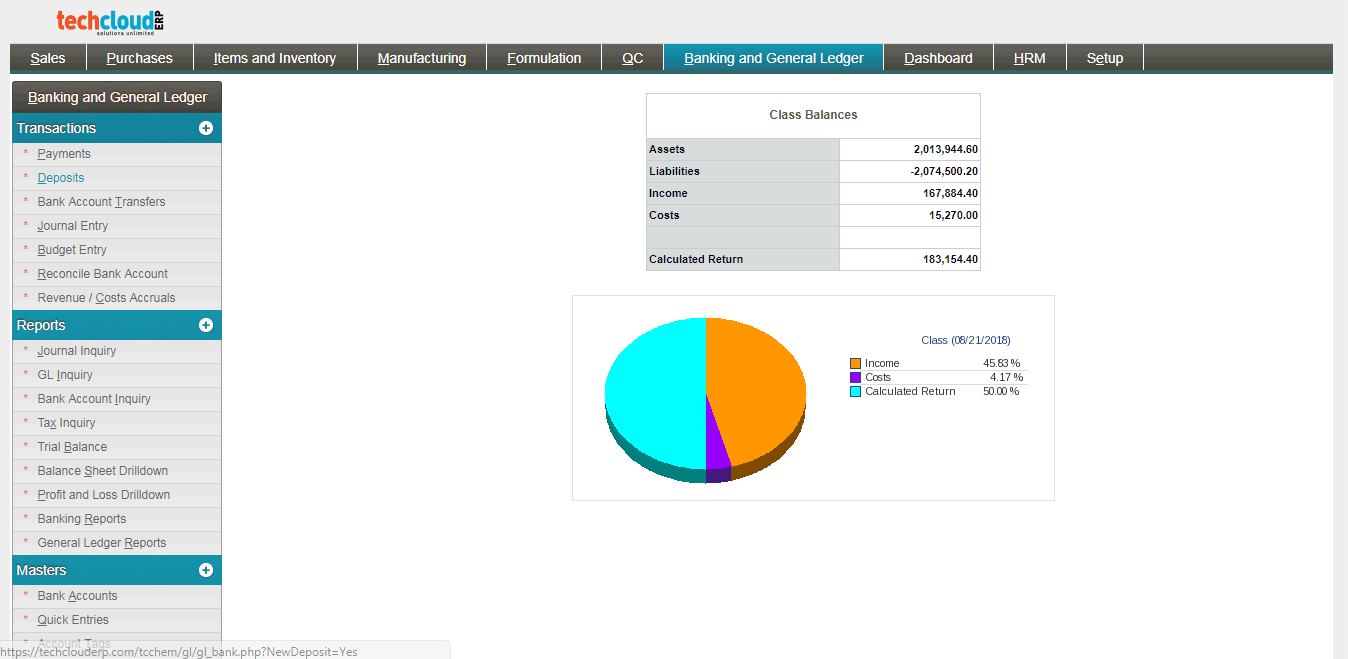The height and width of the screenshot is (659, 1348).
Task: Open the Payments transaction link
Action: 64,154
